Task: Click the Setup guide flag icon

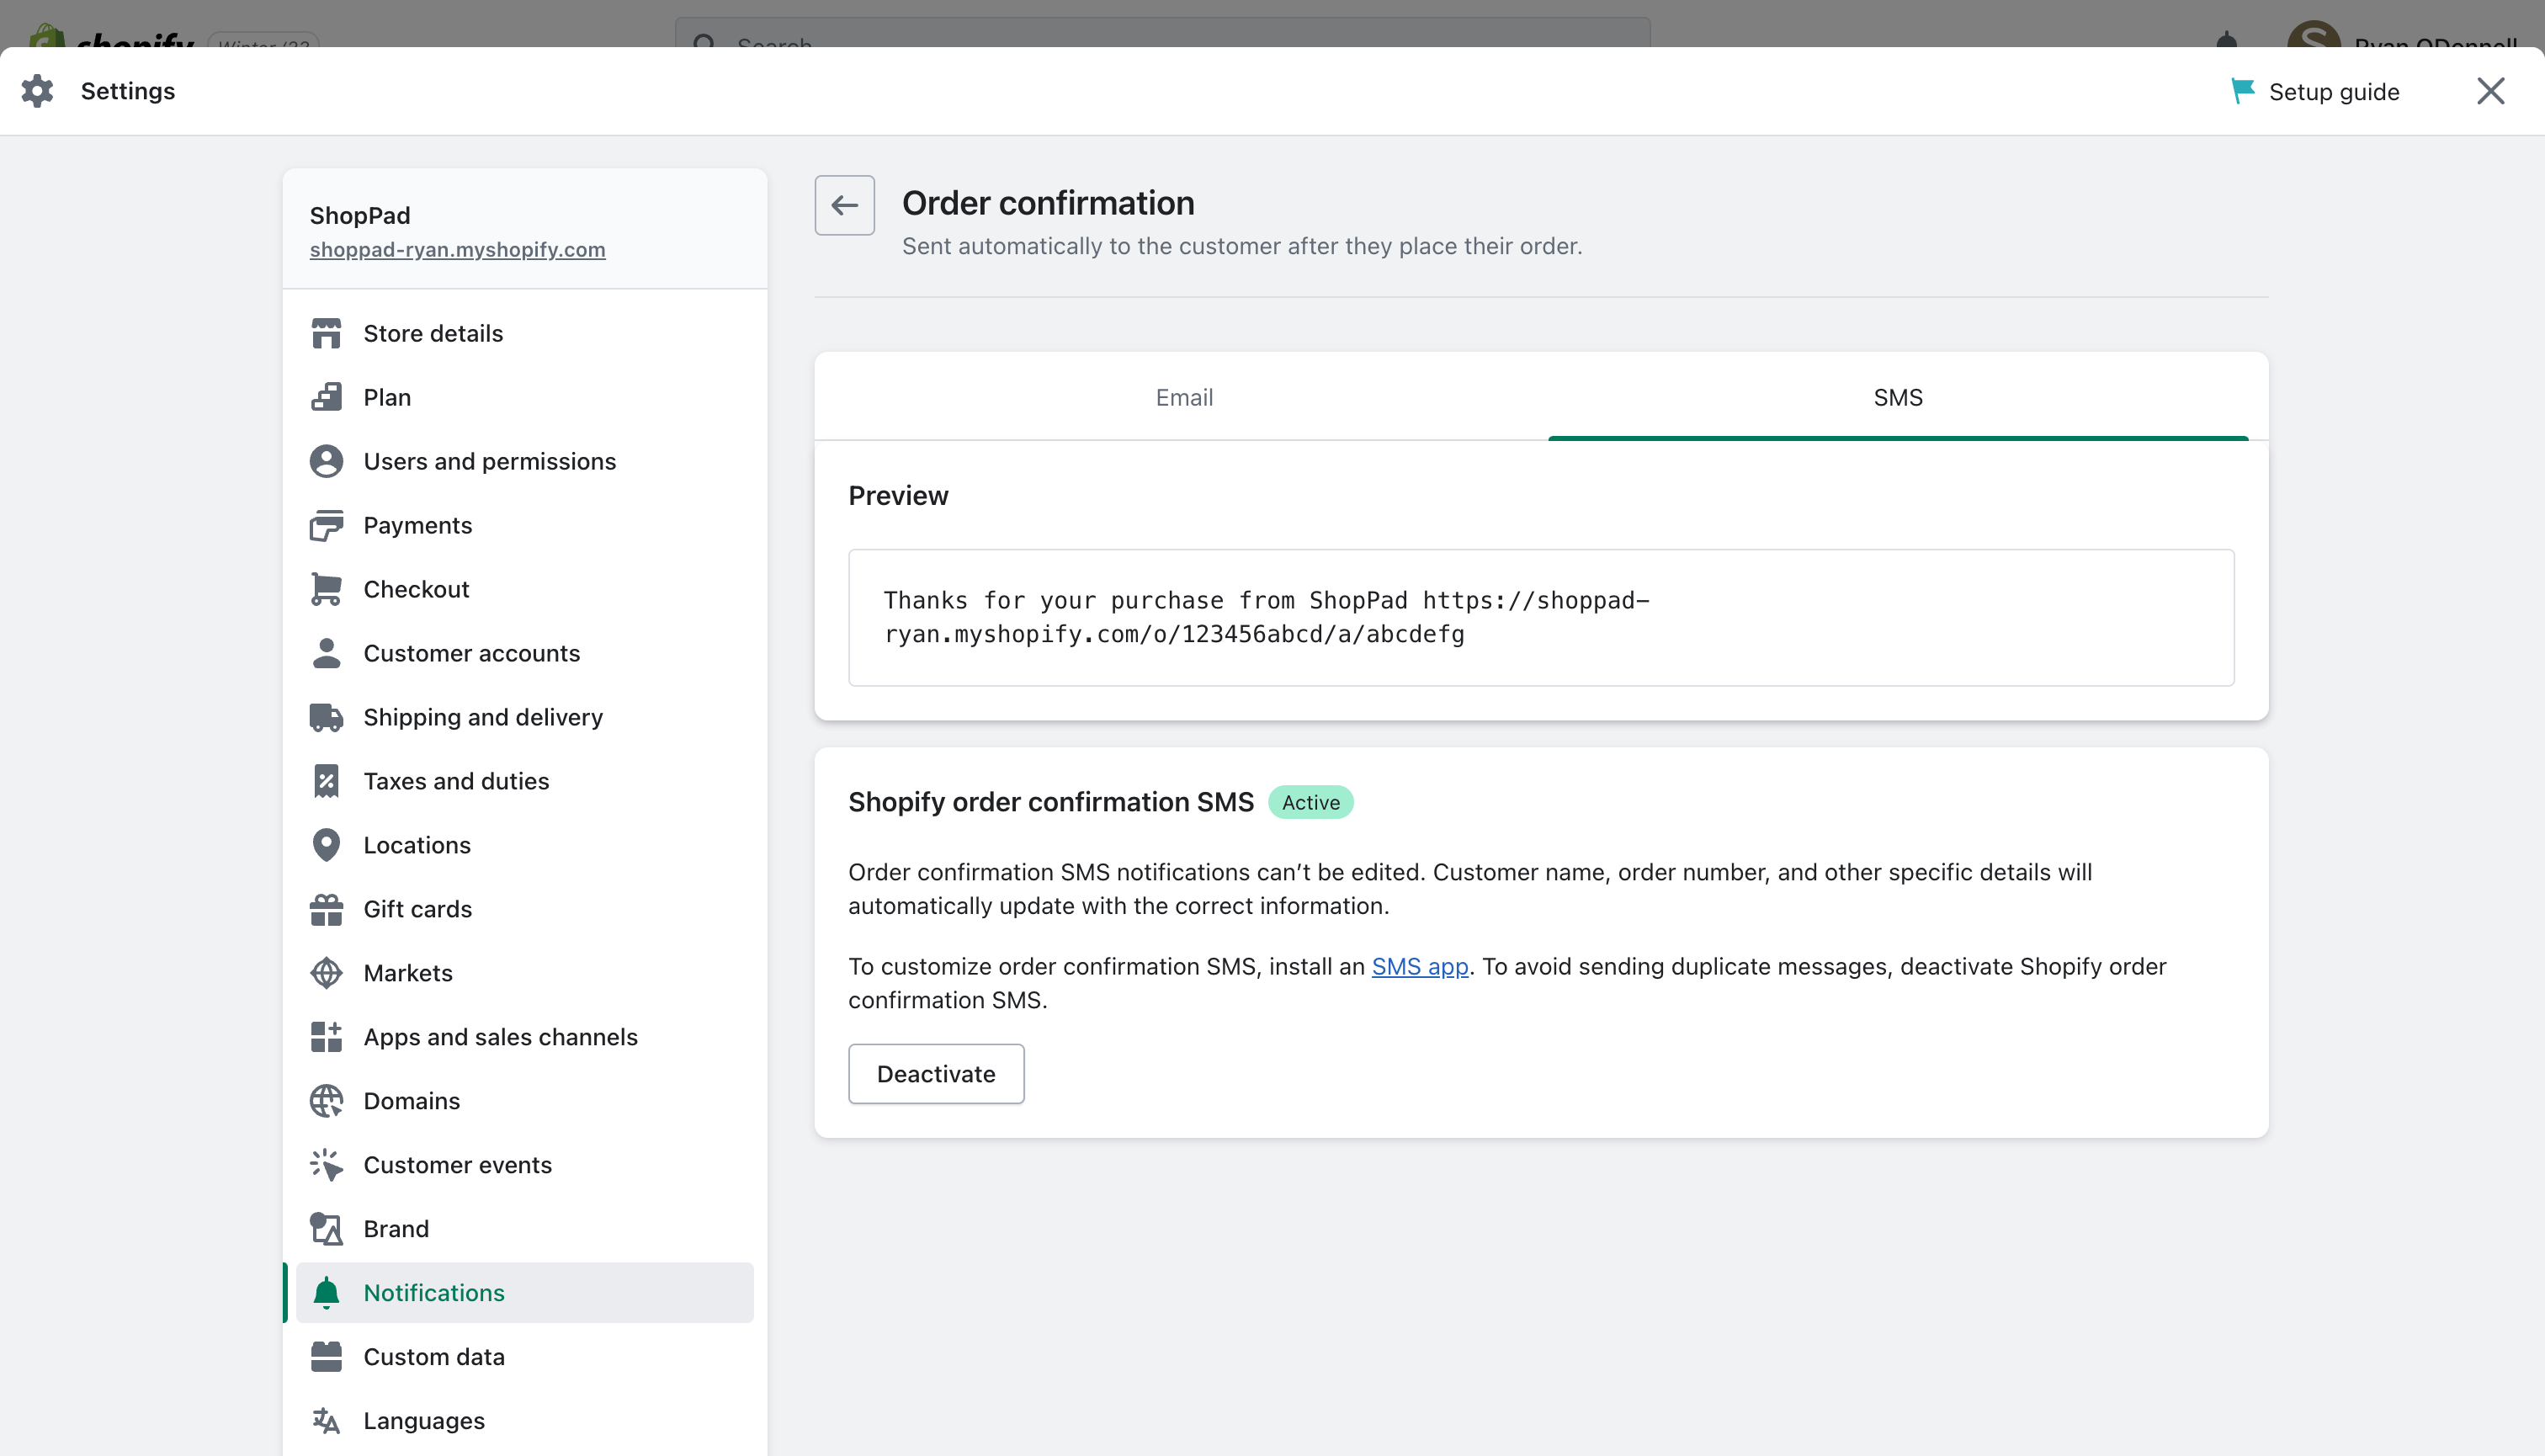Action: pyautogui.click(x=2243, y=91)
